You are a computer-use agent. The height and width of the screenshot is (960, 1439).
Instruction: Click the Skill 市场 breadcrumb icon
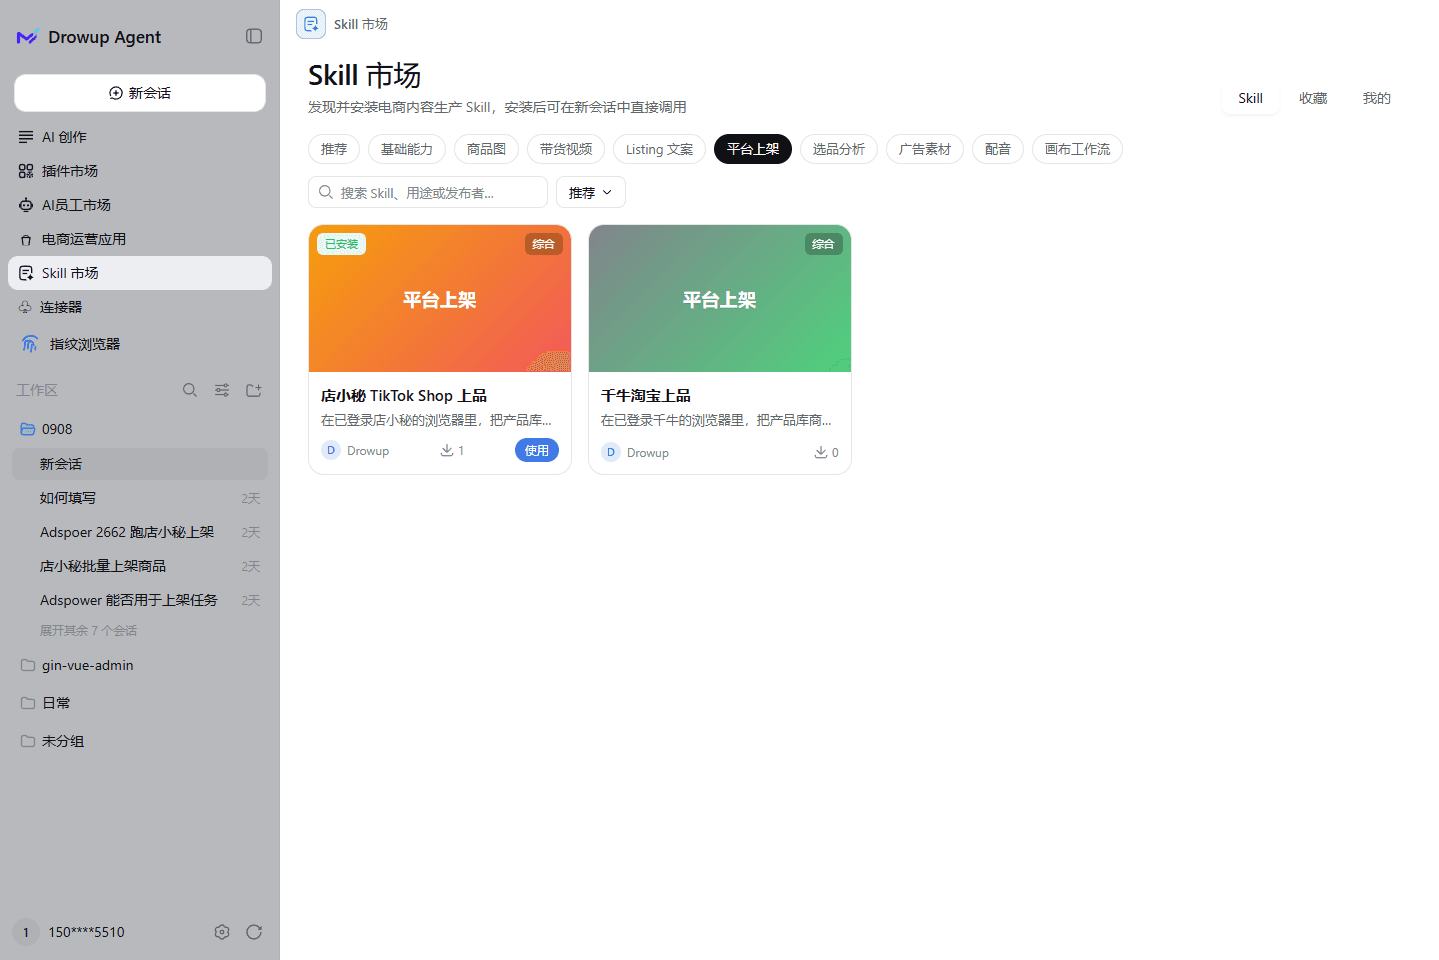coord(311,24)
